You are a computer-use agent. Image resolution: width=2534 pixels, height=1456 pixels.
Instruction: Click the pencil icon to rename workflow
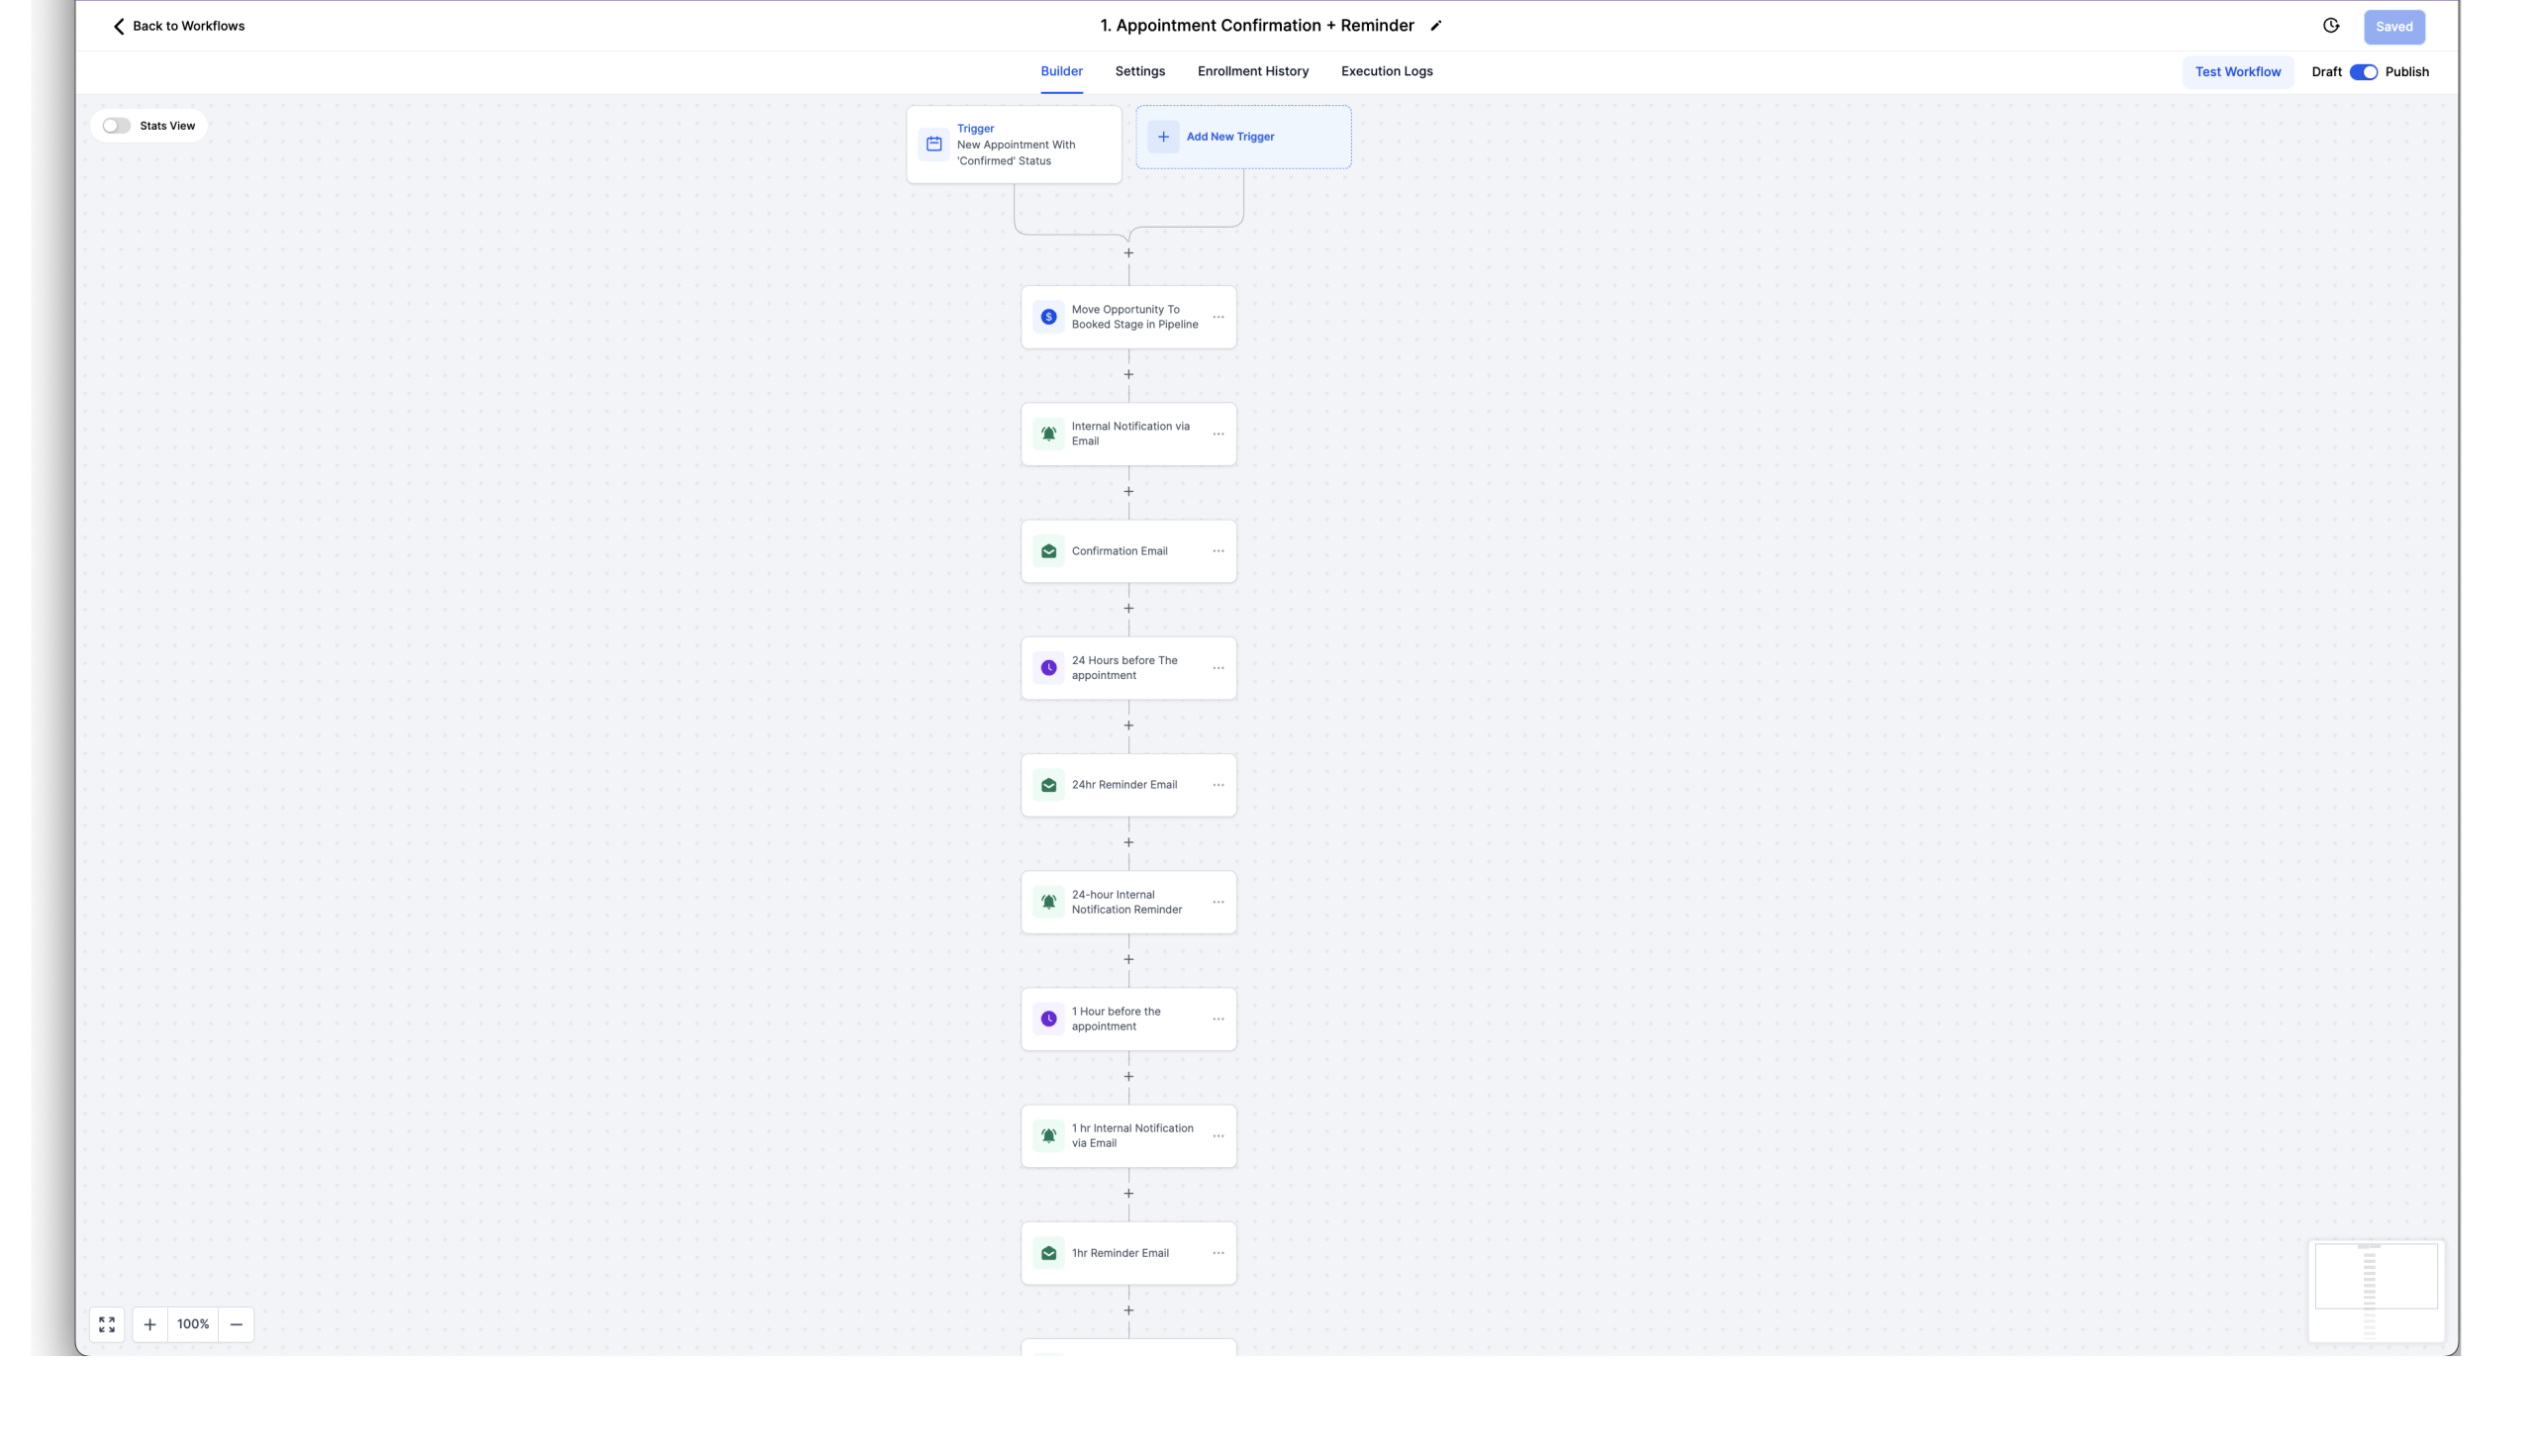tap(1435, 26)
